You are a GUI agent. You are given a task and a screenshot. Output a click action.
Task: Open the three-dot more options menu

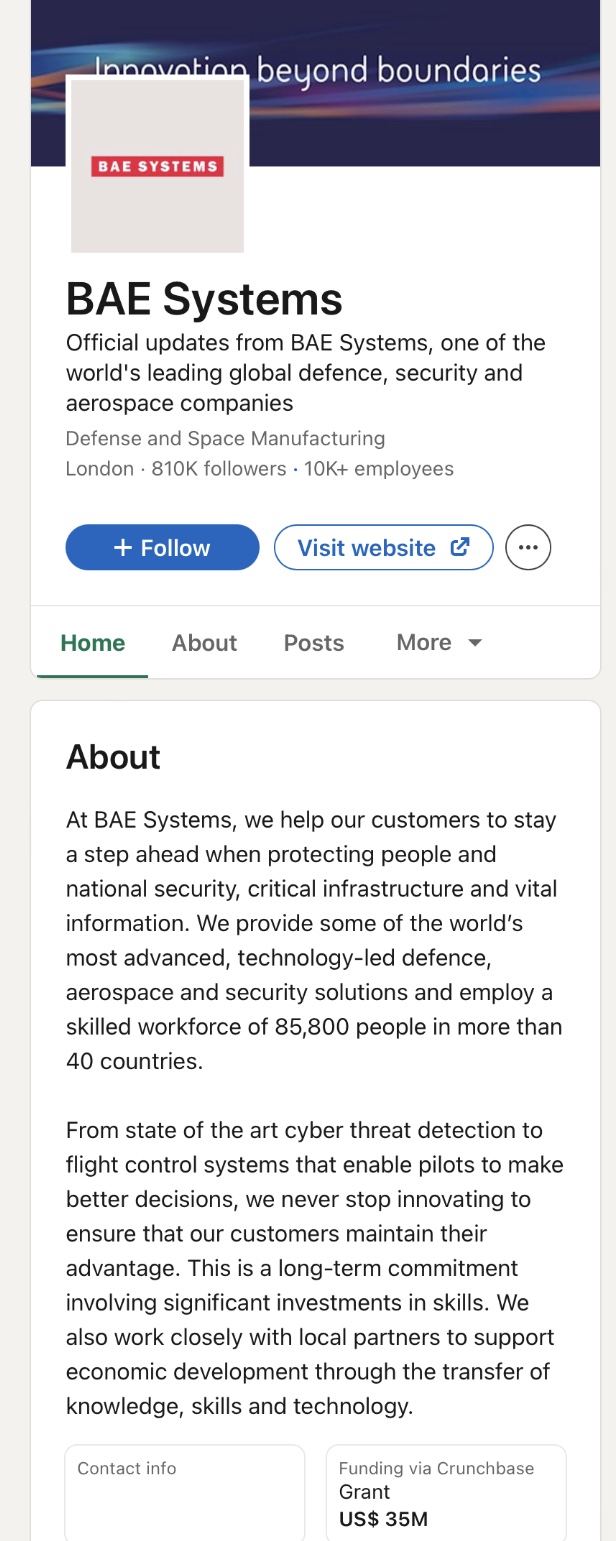[x=528, y=548]
